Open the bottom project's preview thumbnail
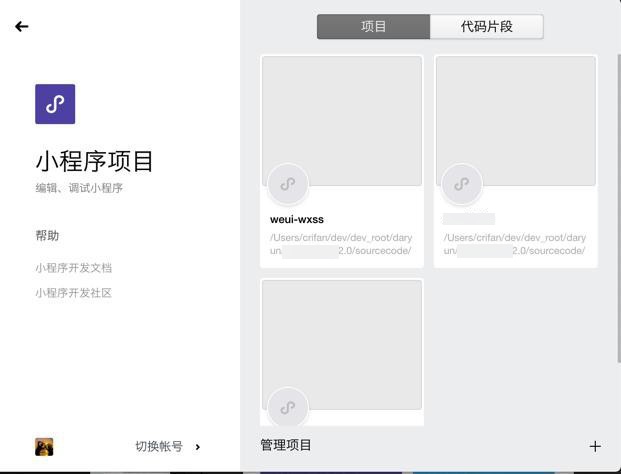Image resolution: width=621 pixels, height=474 pixels. click(342, 345)
